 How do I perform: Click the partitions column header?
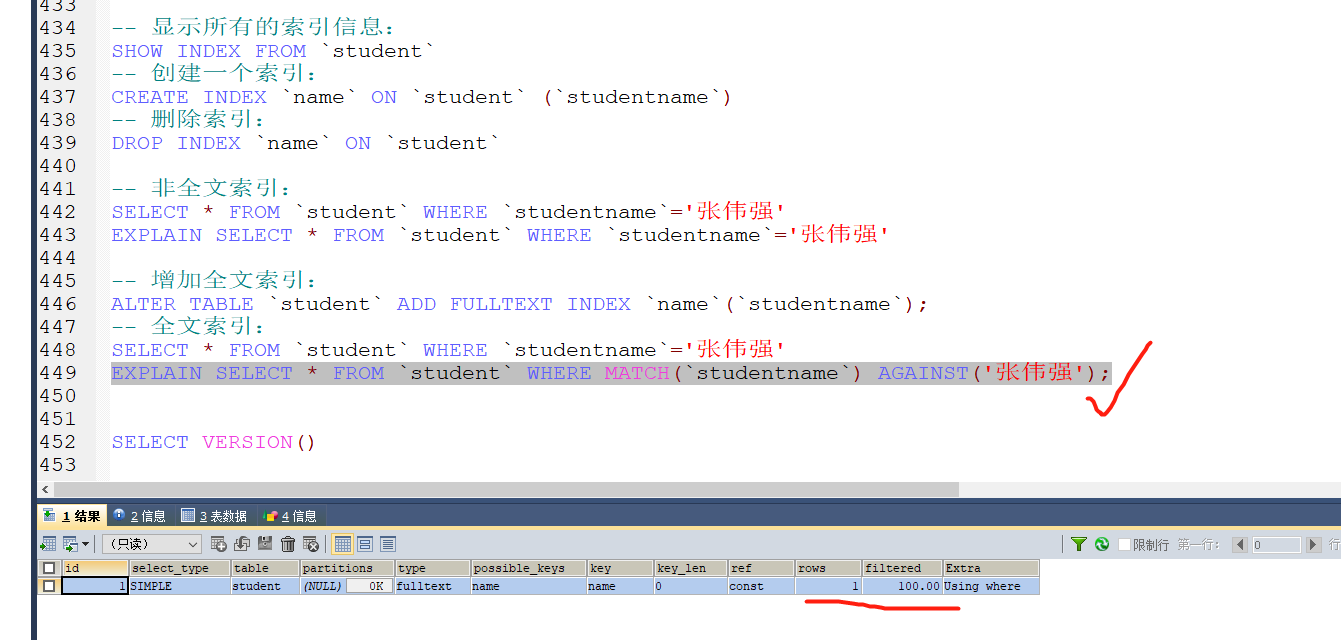tap(347, 568)
